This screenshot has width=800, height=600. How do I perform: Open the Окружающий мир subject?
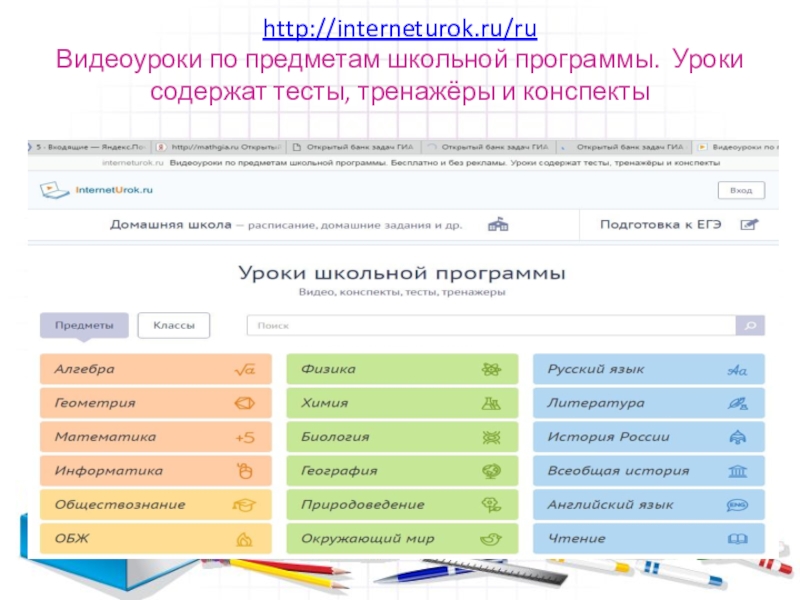(x=402, y=538)
